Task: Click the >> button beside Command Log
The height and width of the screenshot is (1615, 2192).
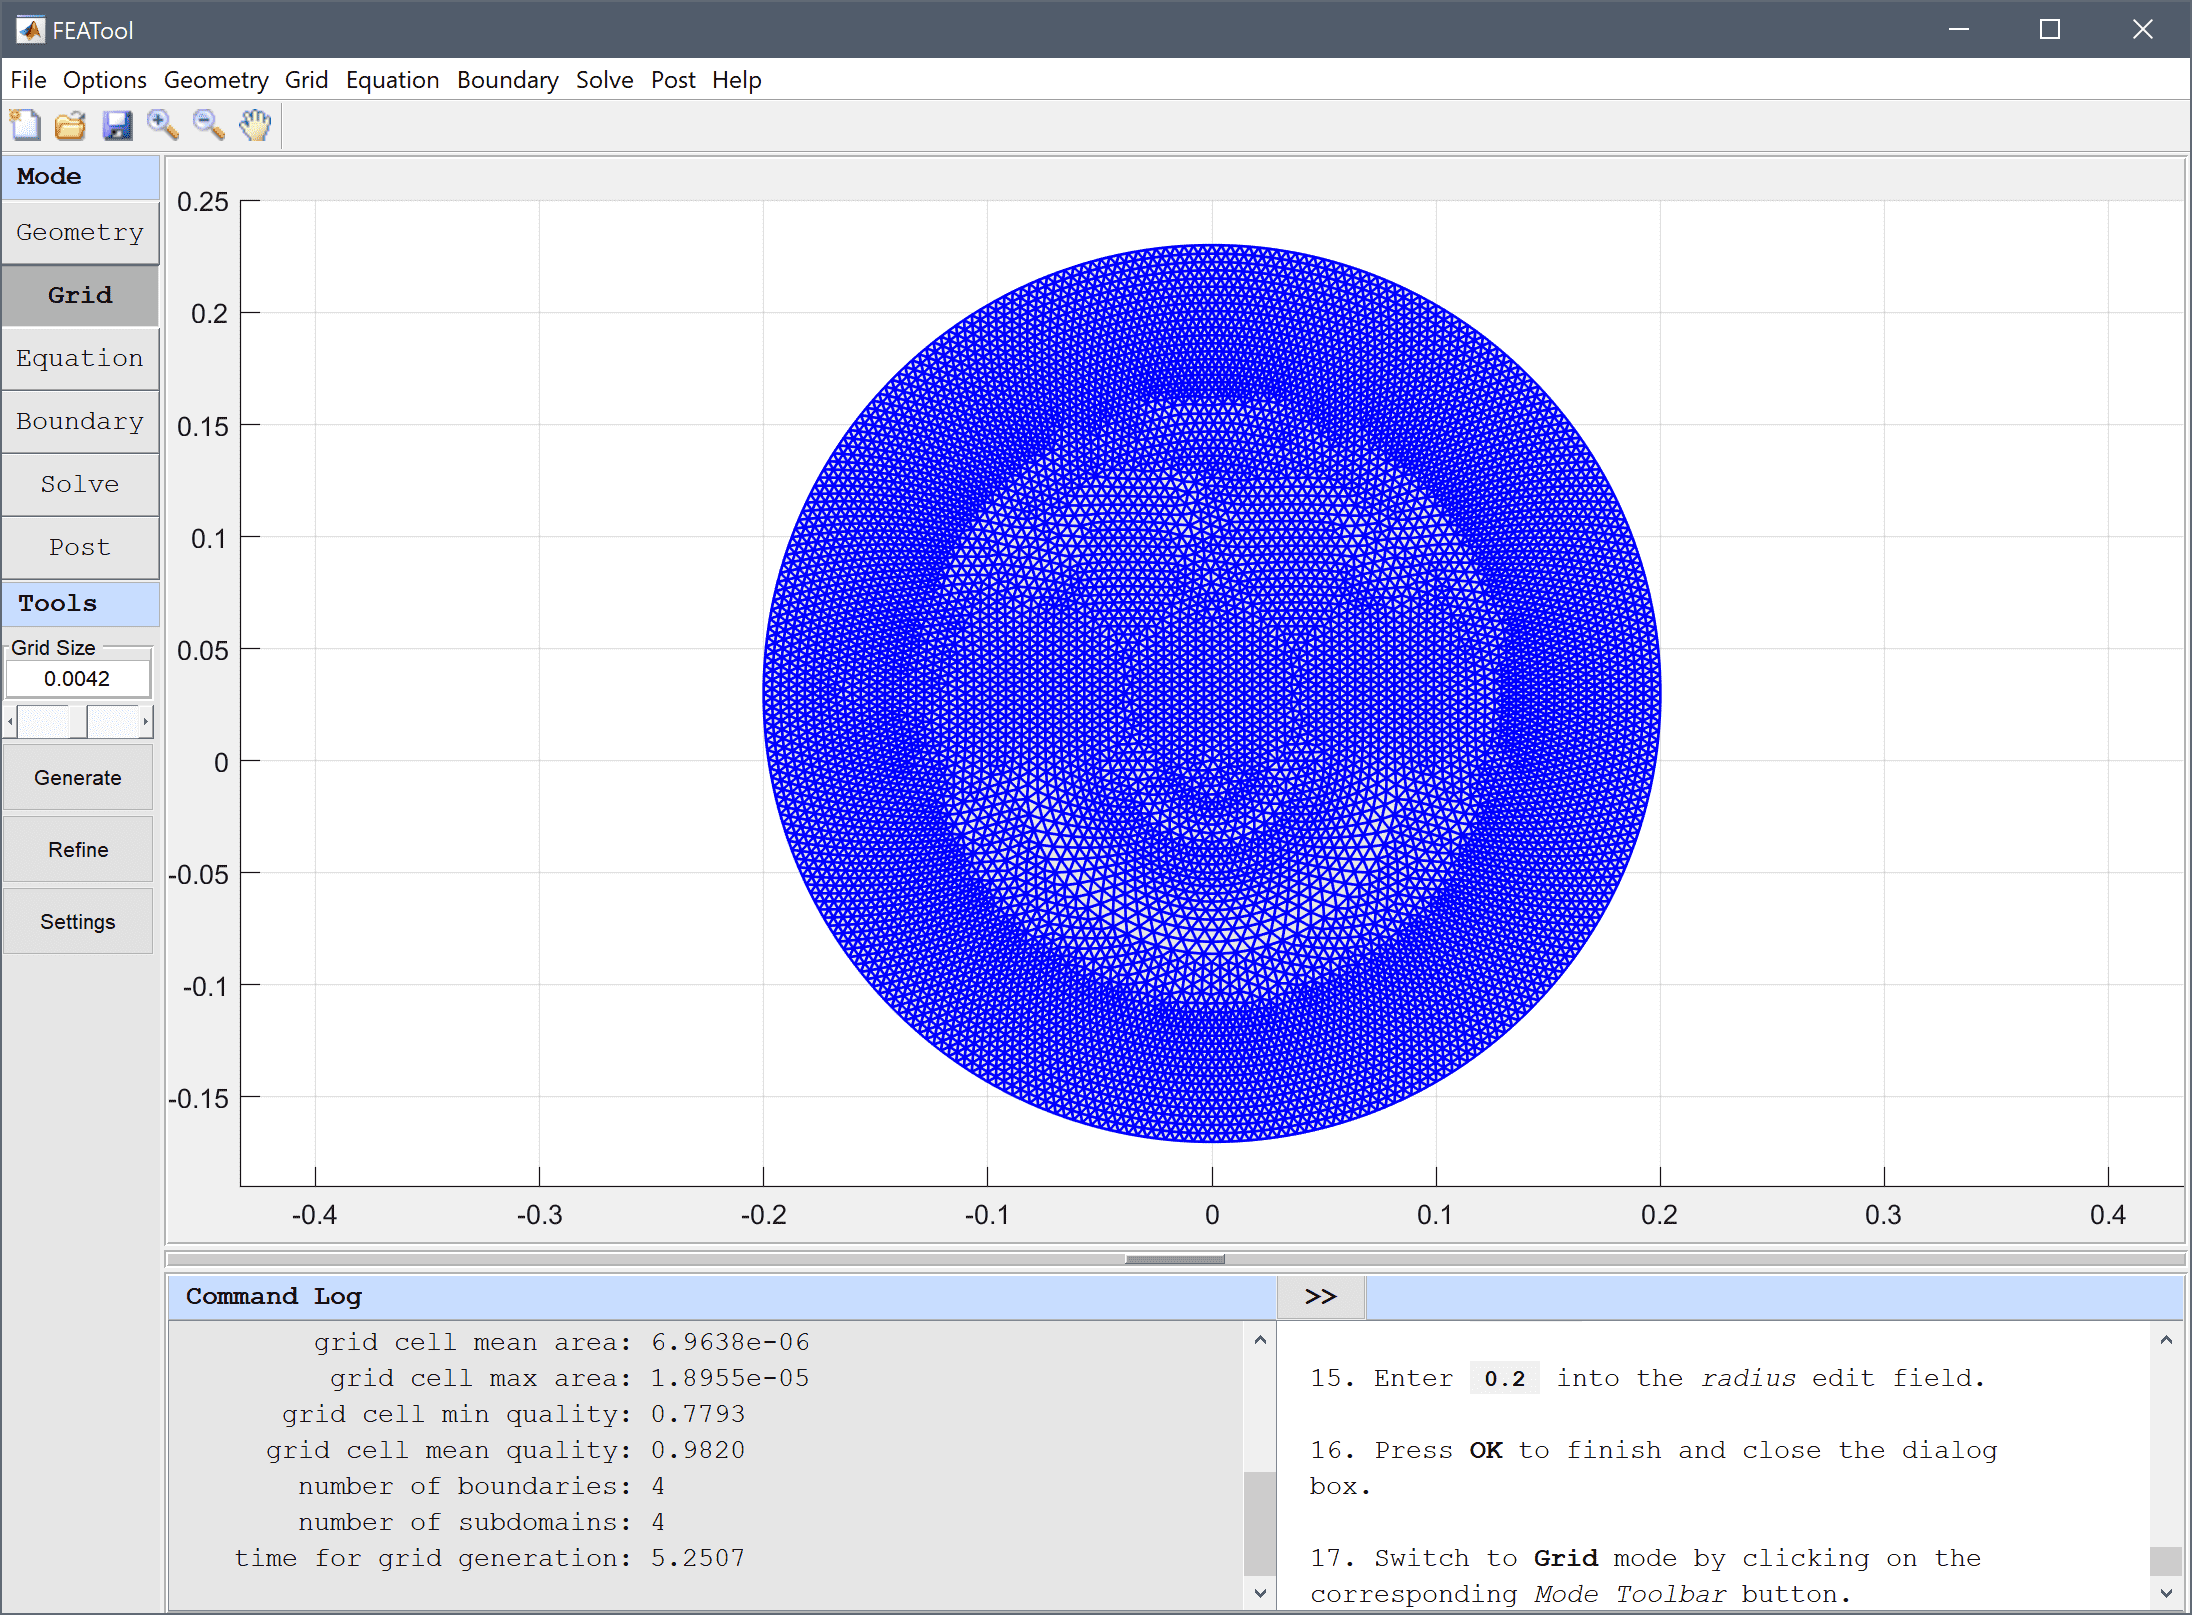Action: coord(1321,1297)
